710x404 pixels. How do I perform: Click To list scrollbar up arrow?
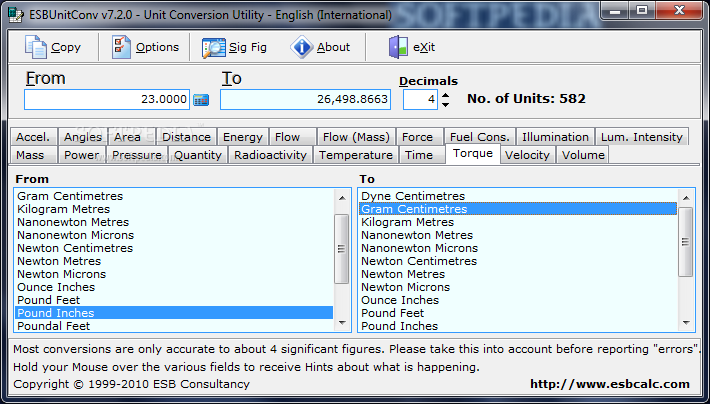click(686, 198)
